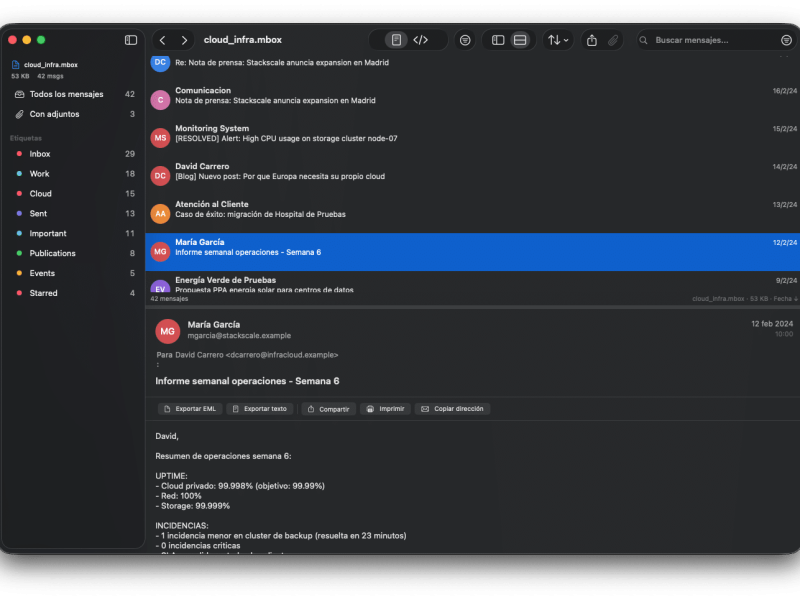Viewport: 800px width, 600px height.
Task: Click the forward navigation chevron
Action: coord(184,40)
